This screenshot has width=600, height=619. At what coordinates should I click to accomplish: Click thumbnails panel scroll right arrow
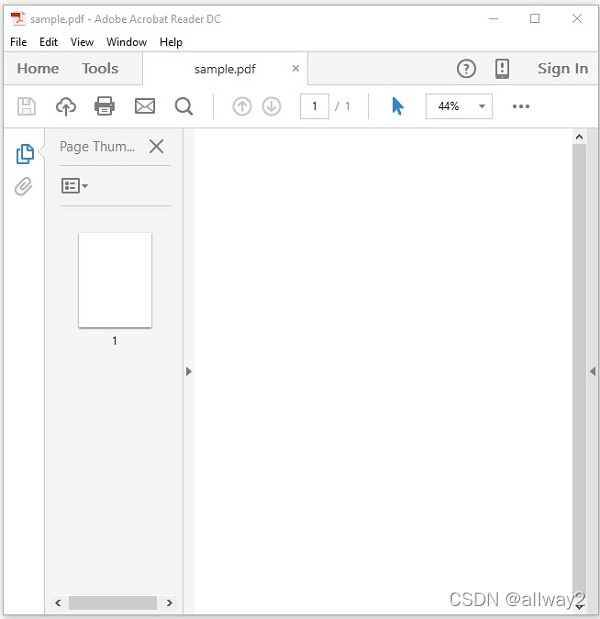click(x=169, y=603)
